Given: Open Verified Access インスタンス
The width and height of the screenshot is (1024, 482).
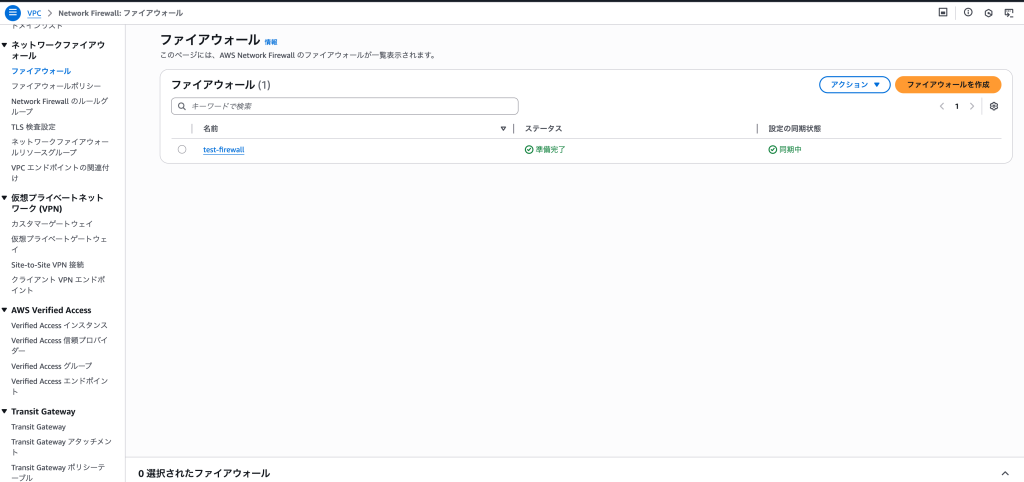Looking at the screenshot, I should (x=59, y=325).
